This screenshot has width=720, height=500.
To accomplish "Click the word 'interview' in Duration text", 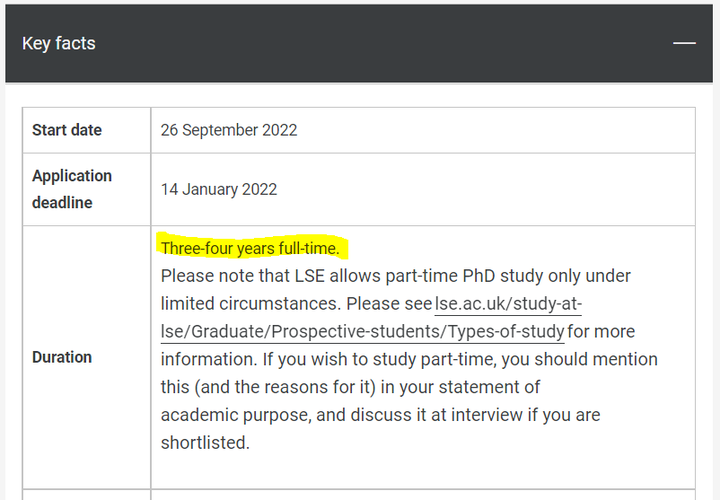I will pos(487,415).
